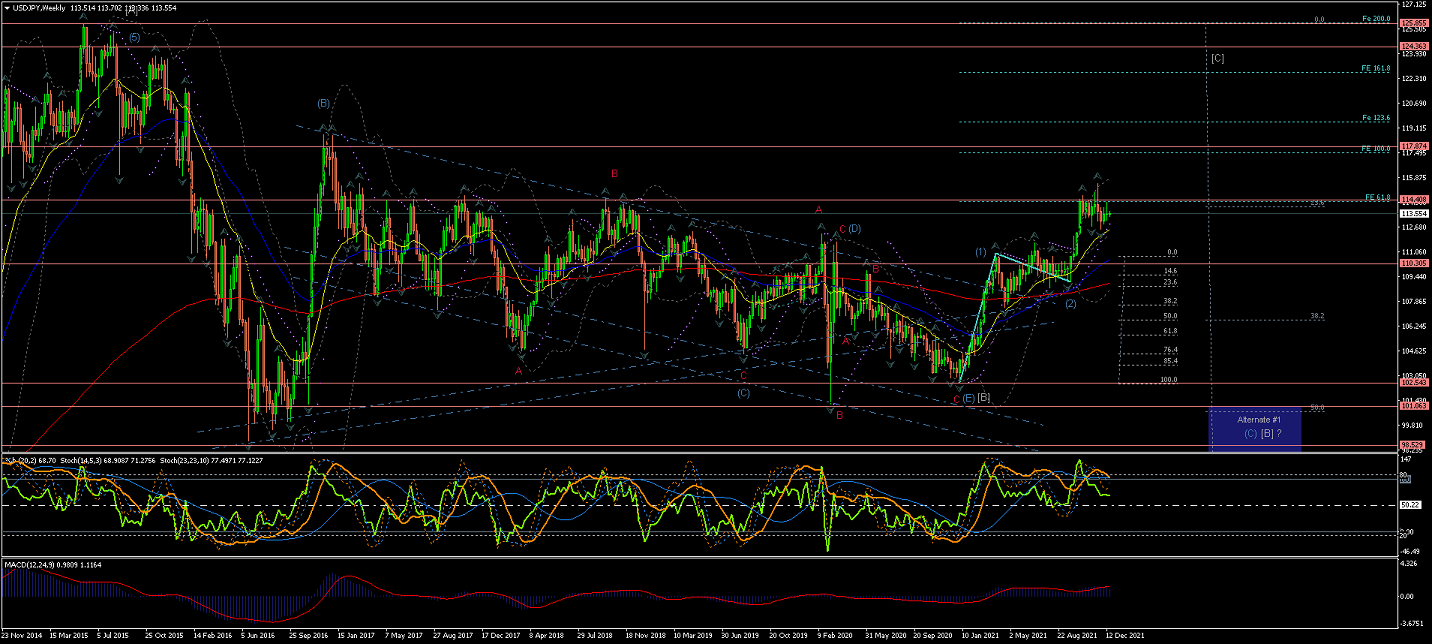The width and height of the screenshot is (1432, 644).
Task: Click the FE 100.0 Fibonacci expansion label
Action: (x=1377, y=149)
